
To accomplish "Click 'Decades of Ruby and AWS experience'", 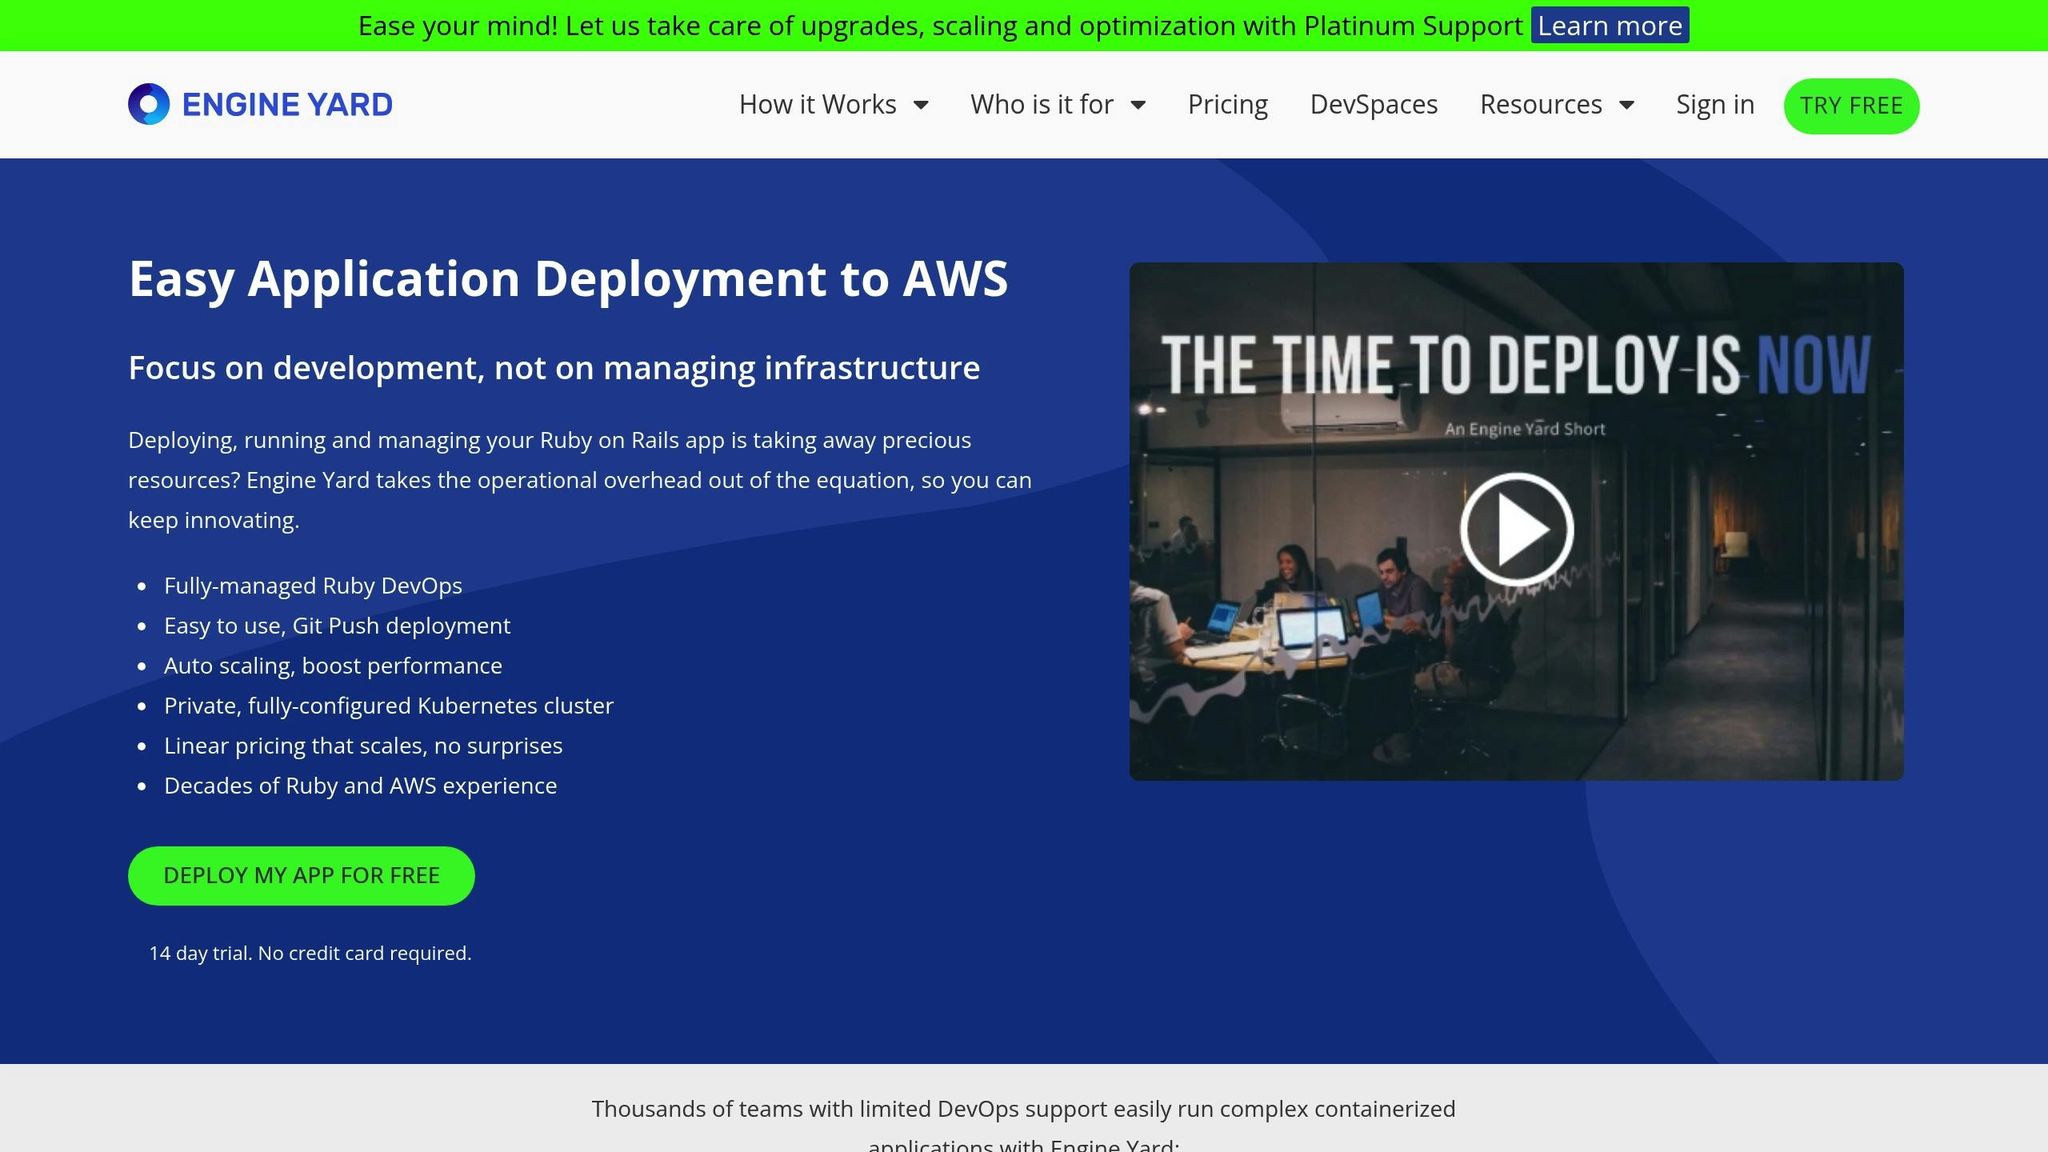I will [360, 785].
